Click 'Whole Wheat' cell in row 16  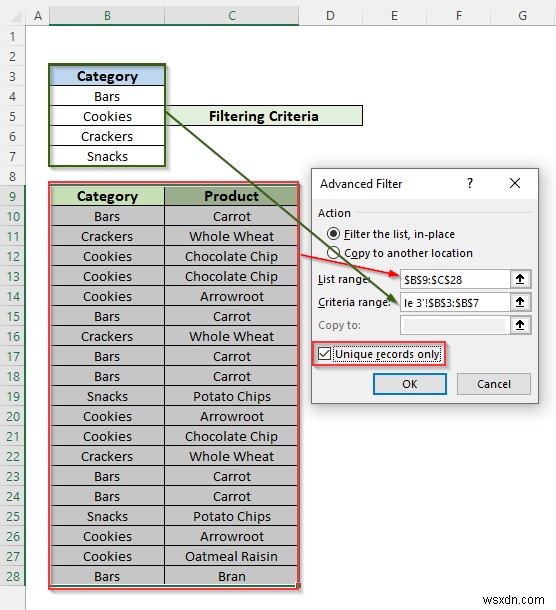(x=232, y=336)
